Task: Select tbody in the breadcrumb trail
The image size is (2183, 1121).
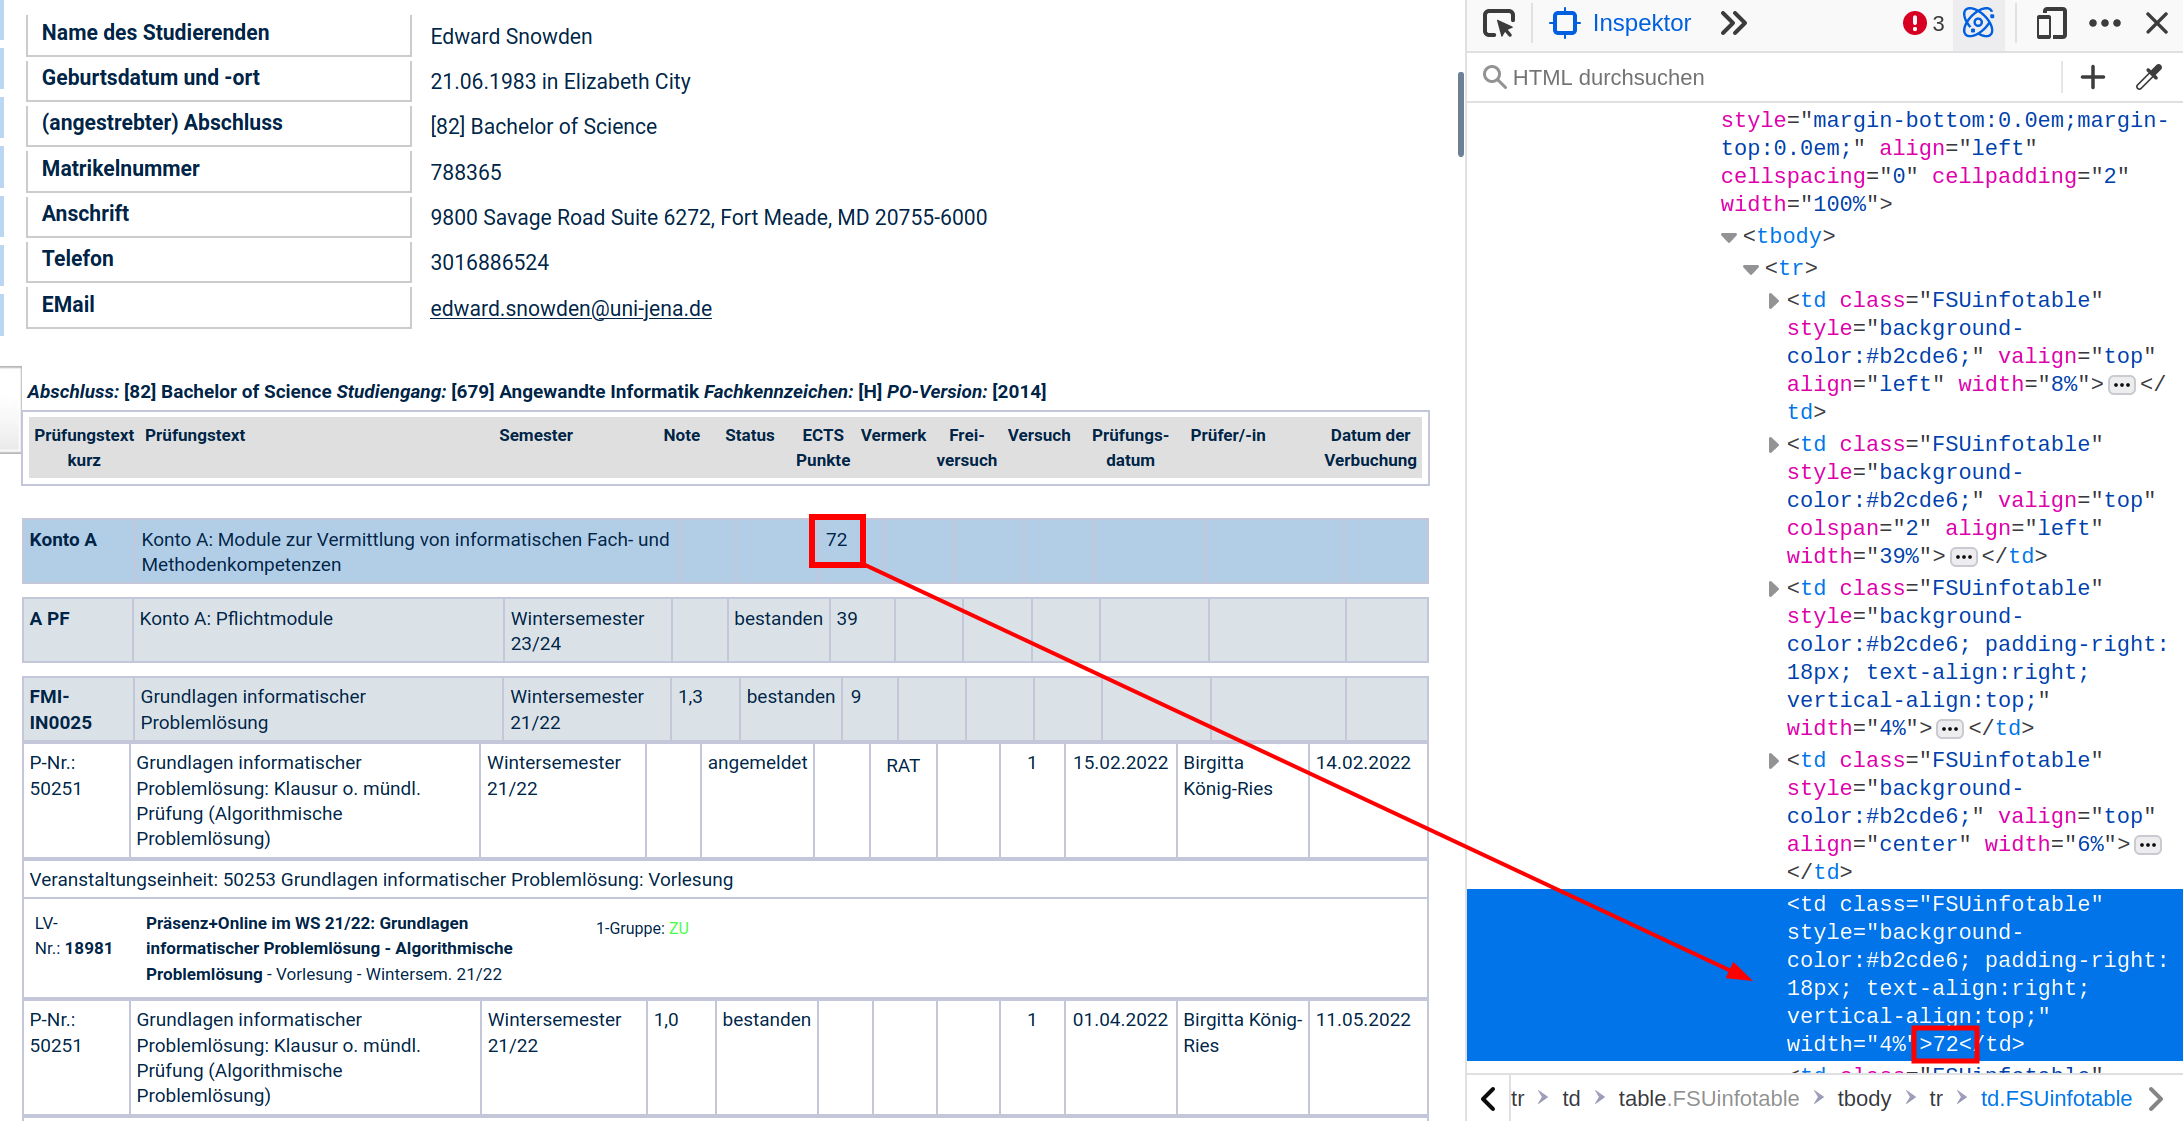Action: click(1864, 1098)
